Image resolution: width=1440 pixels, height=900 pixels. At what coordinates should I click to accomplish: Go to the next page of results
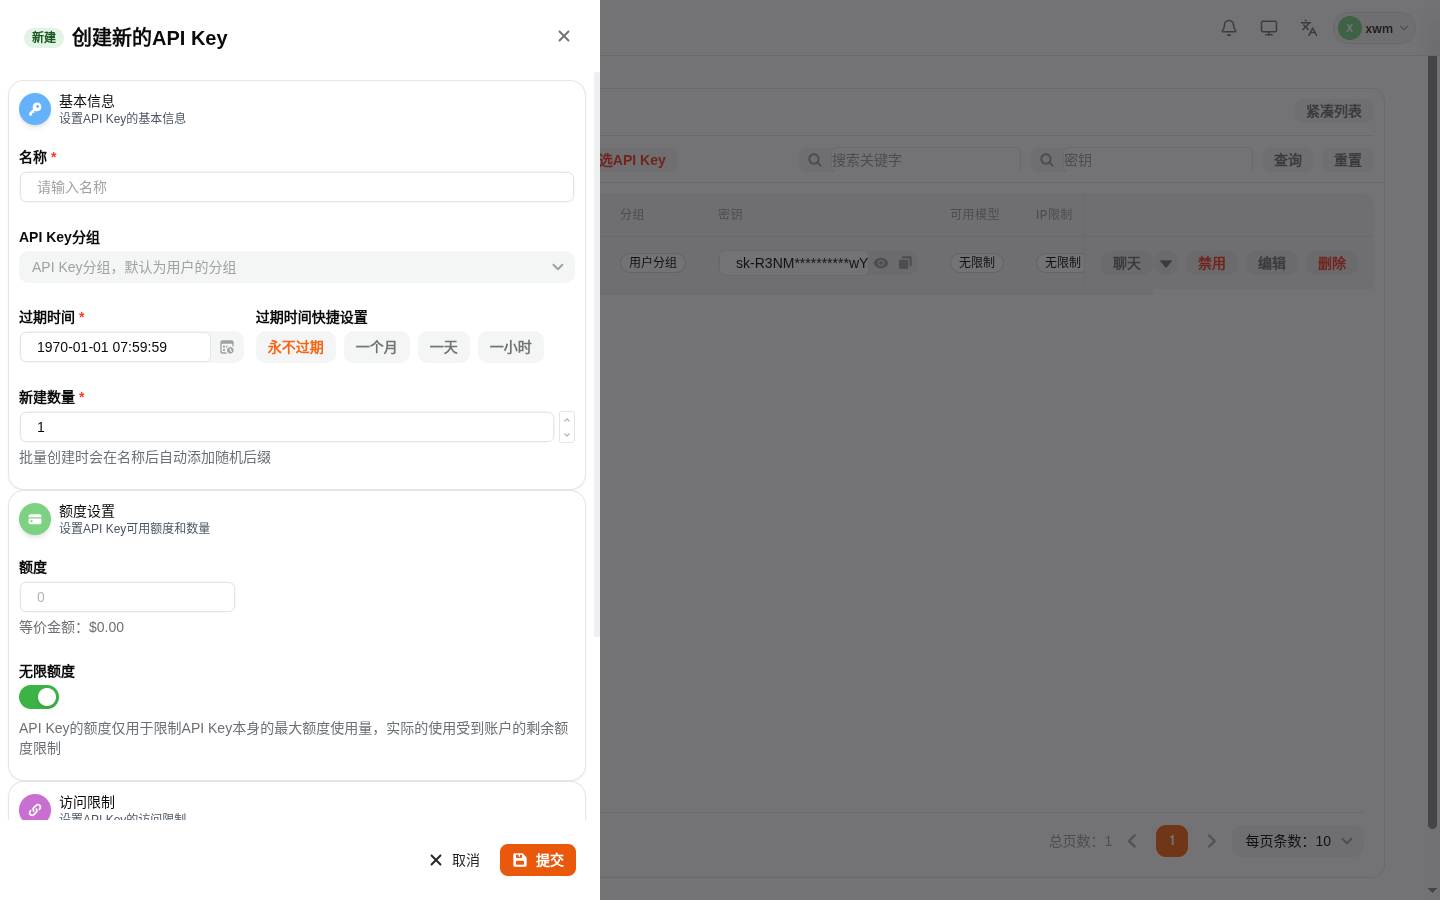pos(1212,841)
